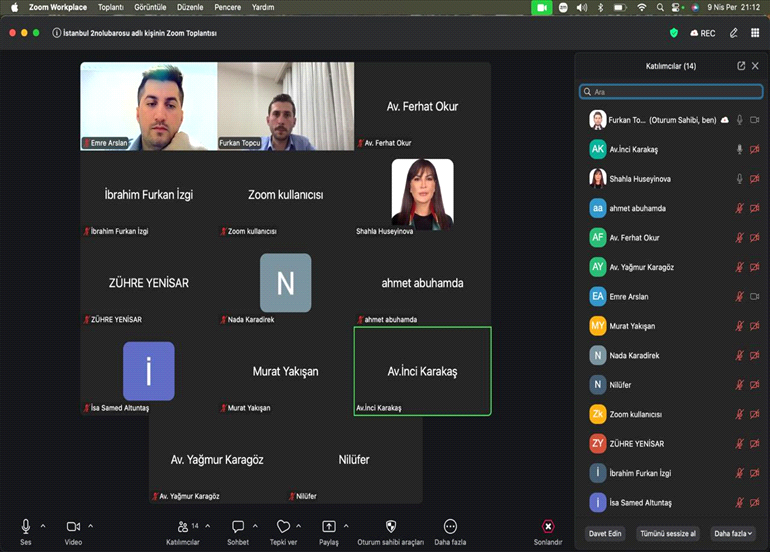Click date and time in menu bar
This screenshot has width=770, height=552.
734,7
